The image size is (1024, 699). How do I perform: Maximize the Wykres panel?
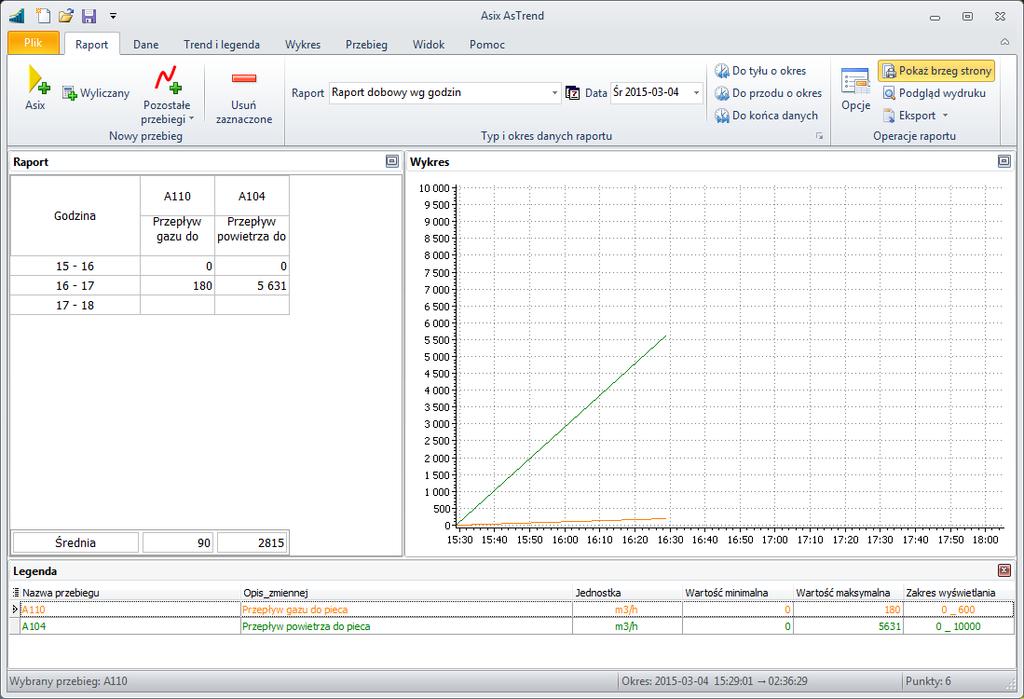1004,161
